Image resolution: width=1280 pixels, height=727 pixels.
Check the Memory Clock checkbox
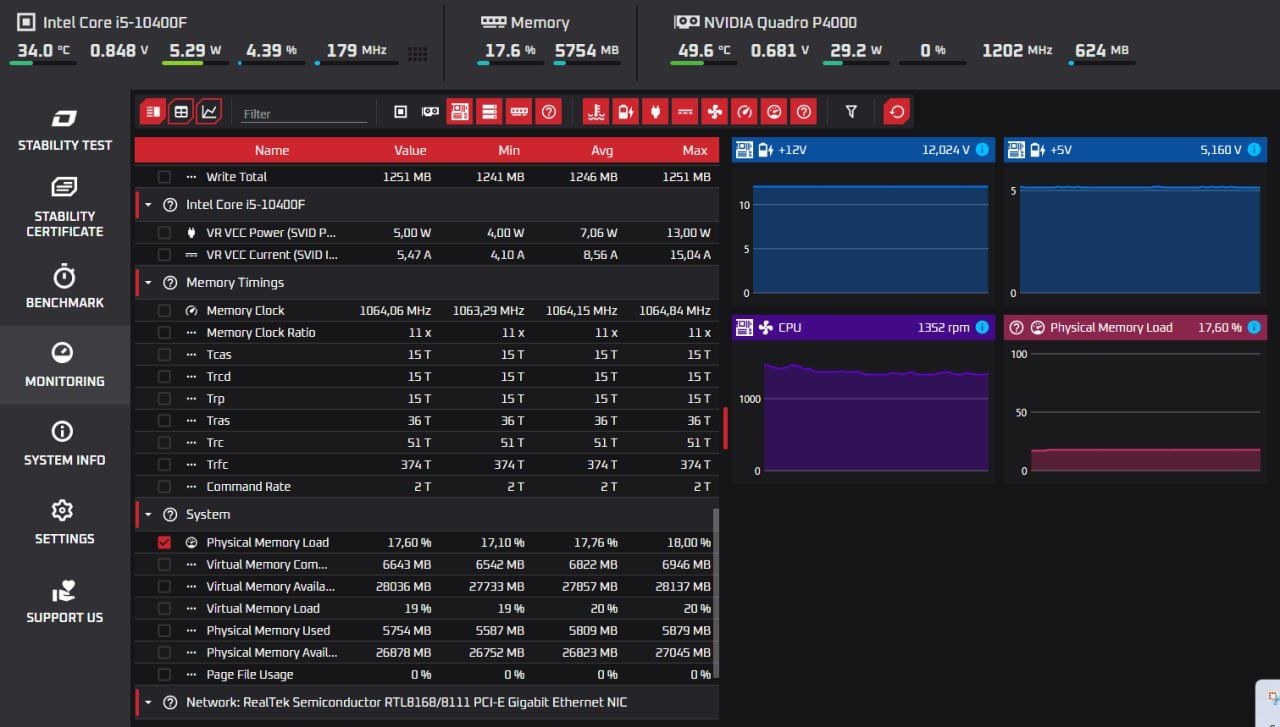pyautogui.click(x=164, y=311)
